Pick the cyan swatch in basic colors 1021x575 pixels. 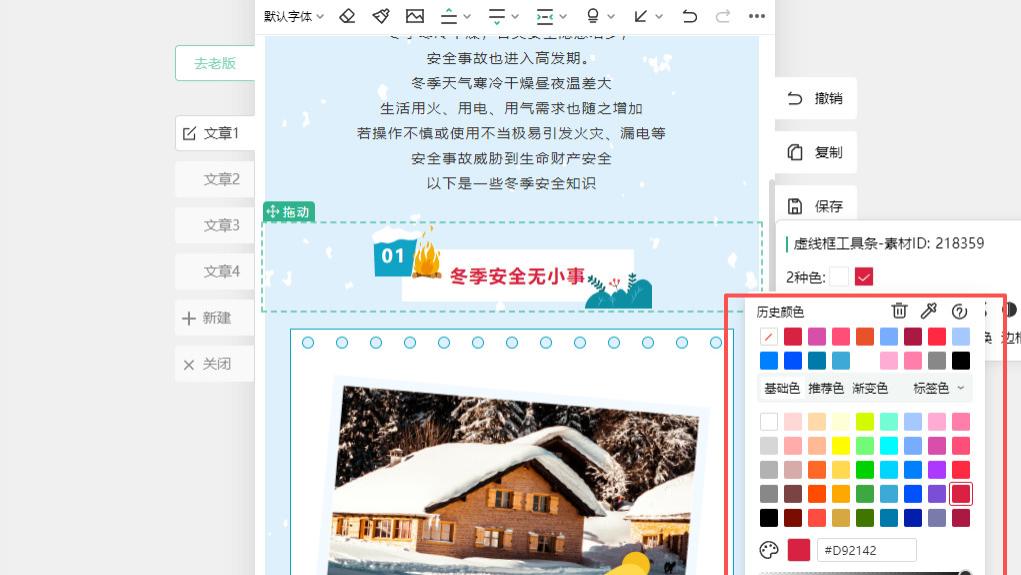click(x=889, y=446)
